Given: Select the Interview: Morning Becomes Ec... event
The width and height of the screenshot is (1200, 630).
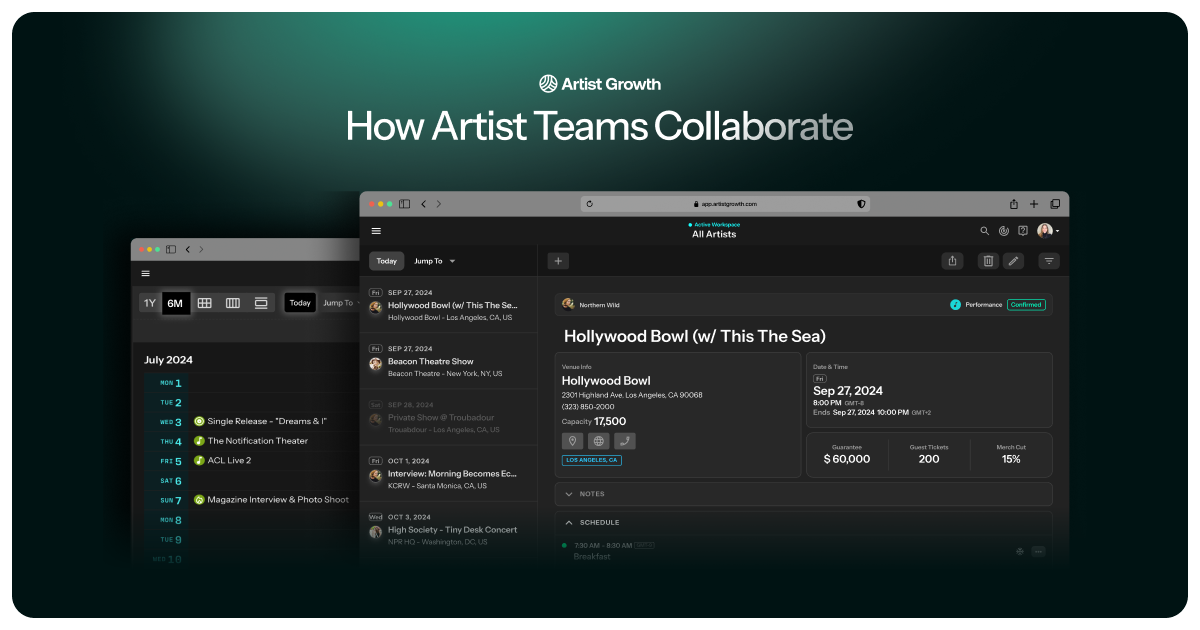Looking at the screenshot, I should click(x=448, y=473).
